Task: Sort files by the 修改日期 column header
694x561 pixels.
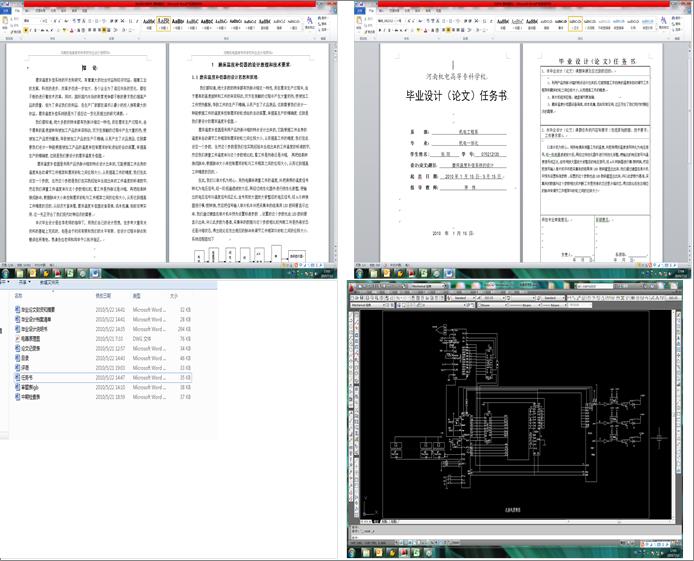Action: (103, 296)
